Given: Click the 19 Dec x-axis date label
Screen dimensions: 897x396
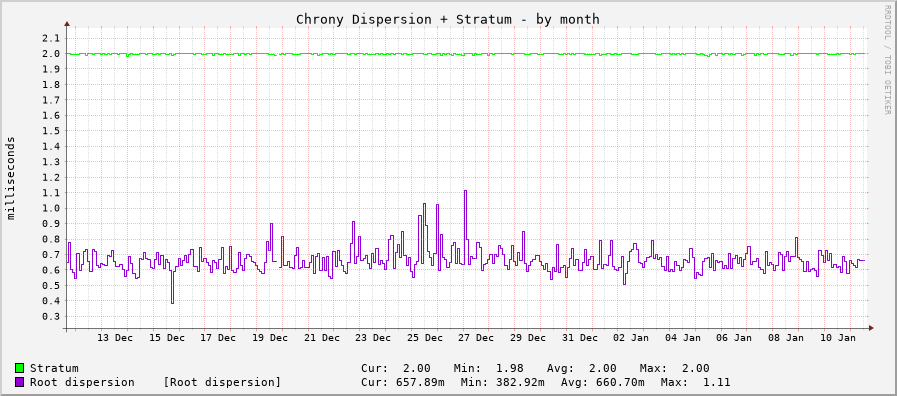Looking at the screenshot, I should pos(270,338).
